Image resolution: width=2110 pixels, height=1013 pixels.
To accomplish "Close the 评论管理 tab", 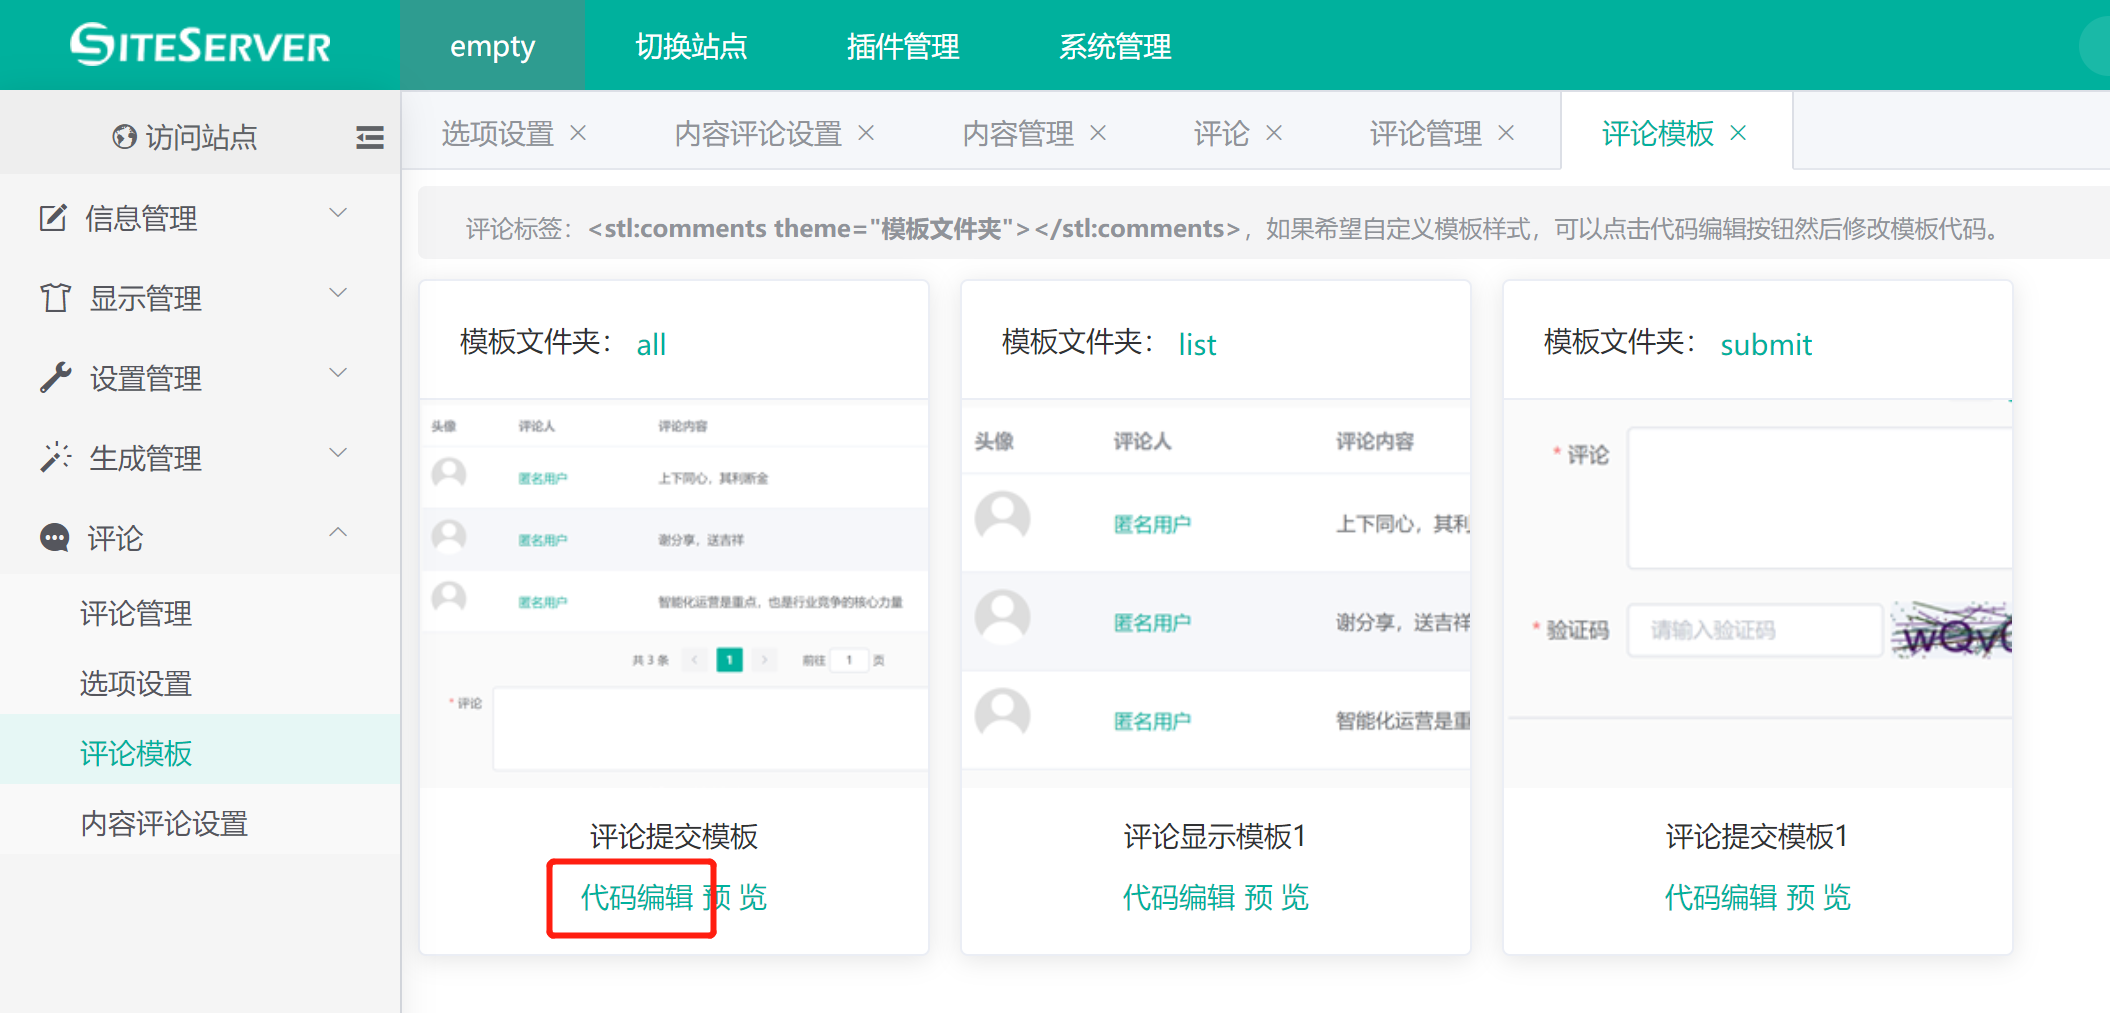I will (1506, 133).
